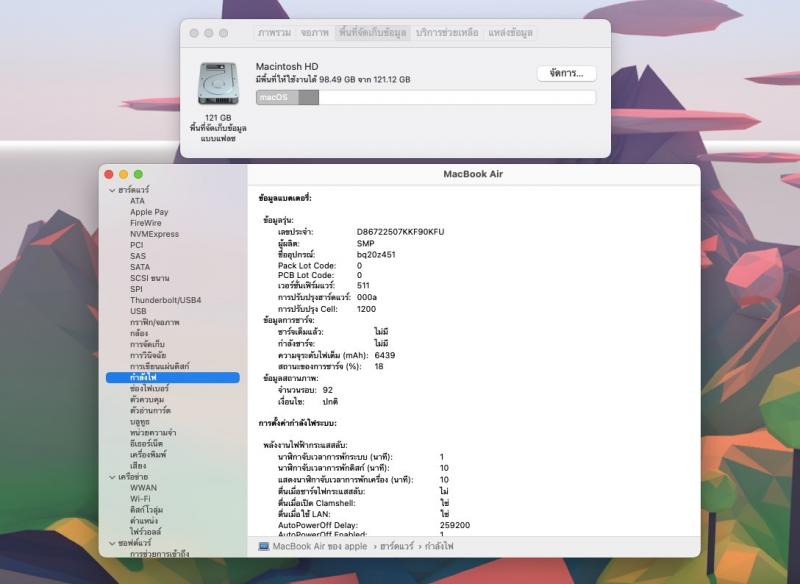Image resolution: width=800 pixels, height=584 pixels.
Task: Select อีเธอร์เน็ต in sidebar
Action: click(146, 444)
